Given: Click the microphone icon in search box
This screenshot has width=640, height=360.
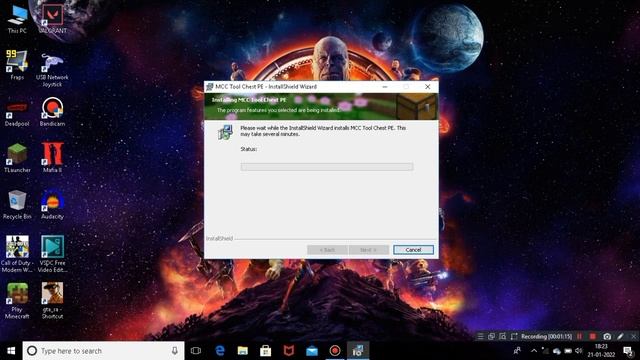Looking at the screenshot, I should tap(175, 351).
